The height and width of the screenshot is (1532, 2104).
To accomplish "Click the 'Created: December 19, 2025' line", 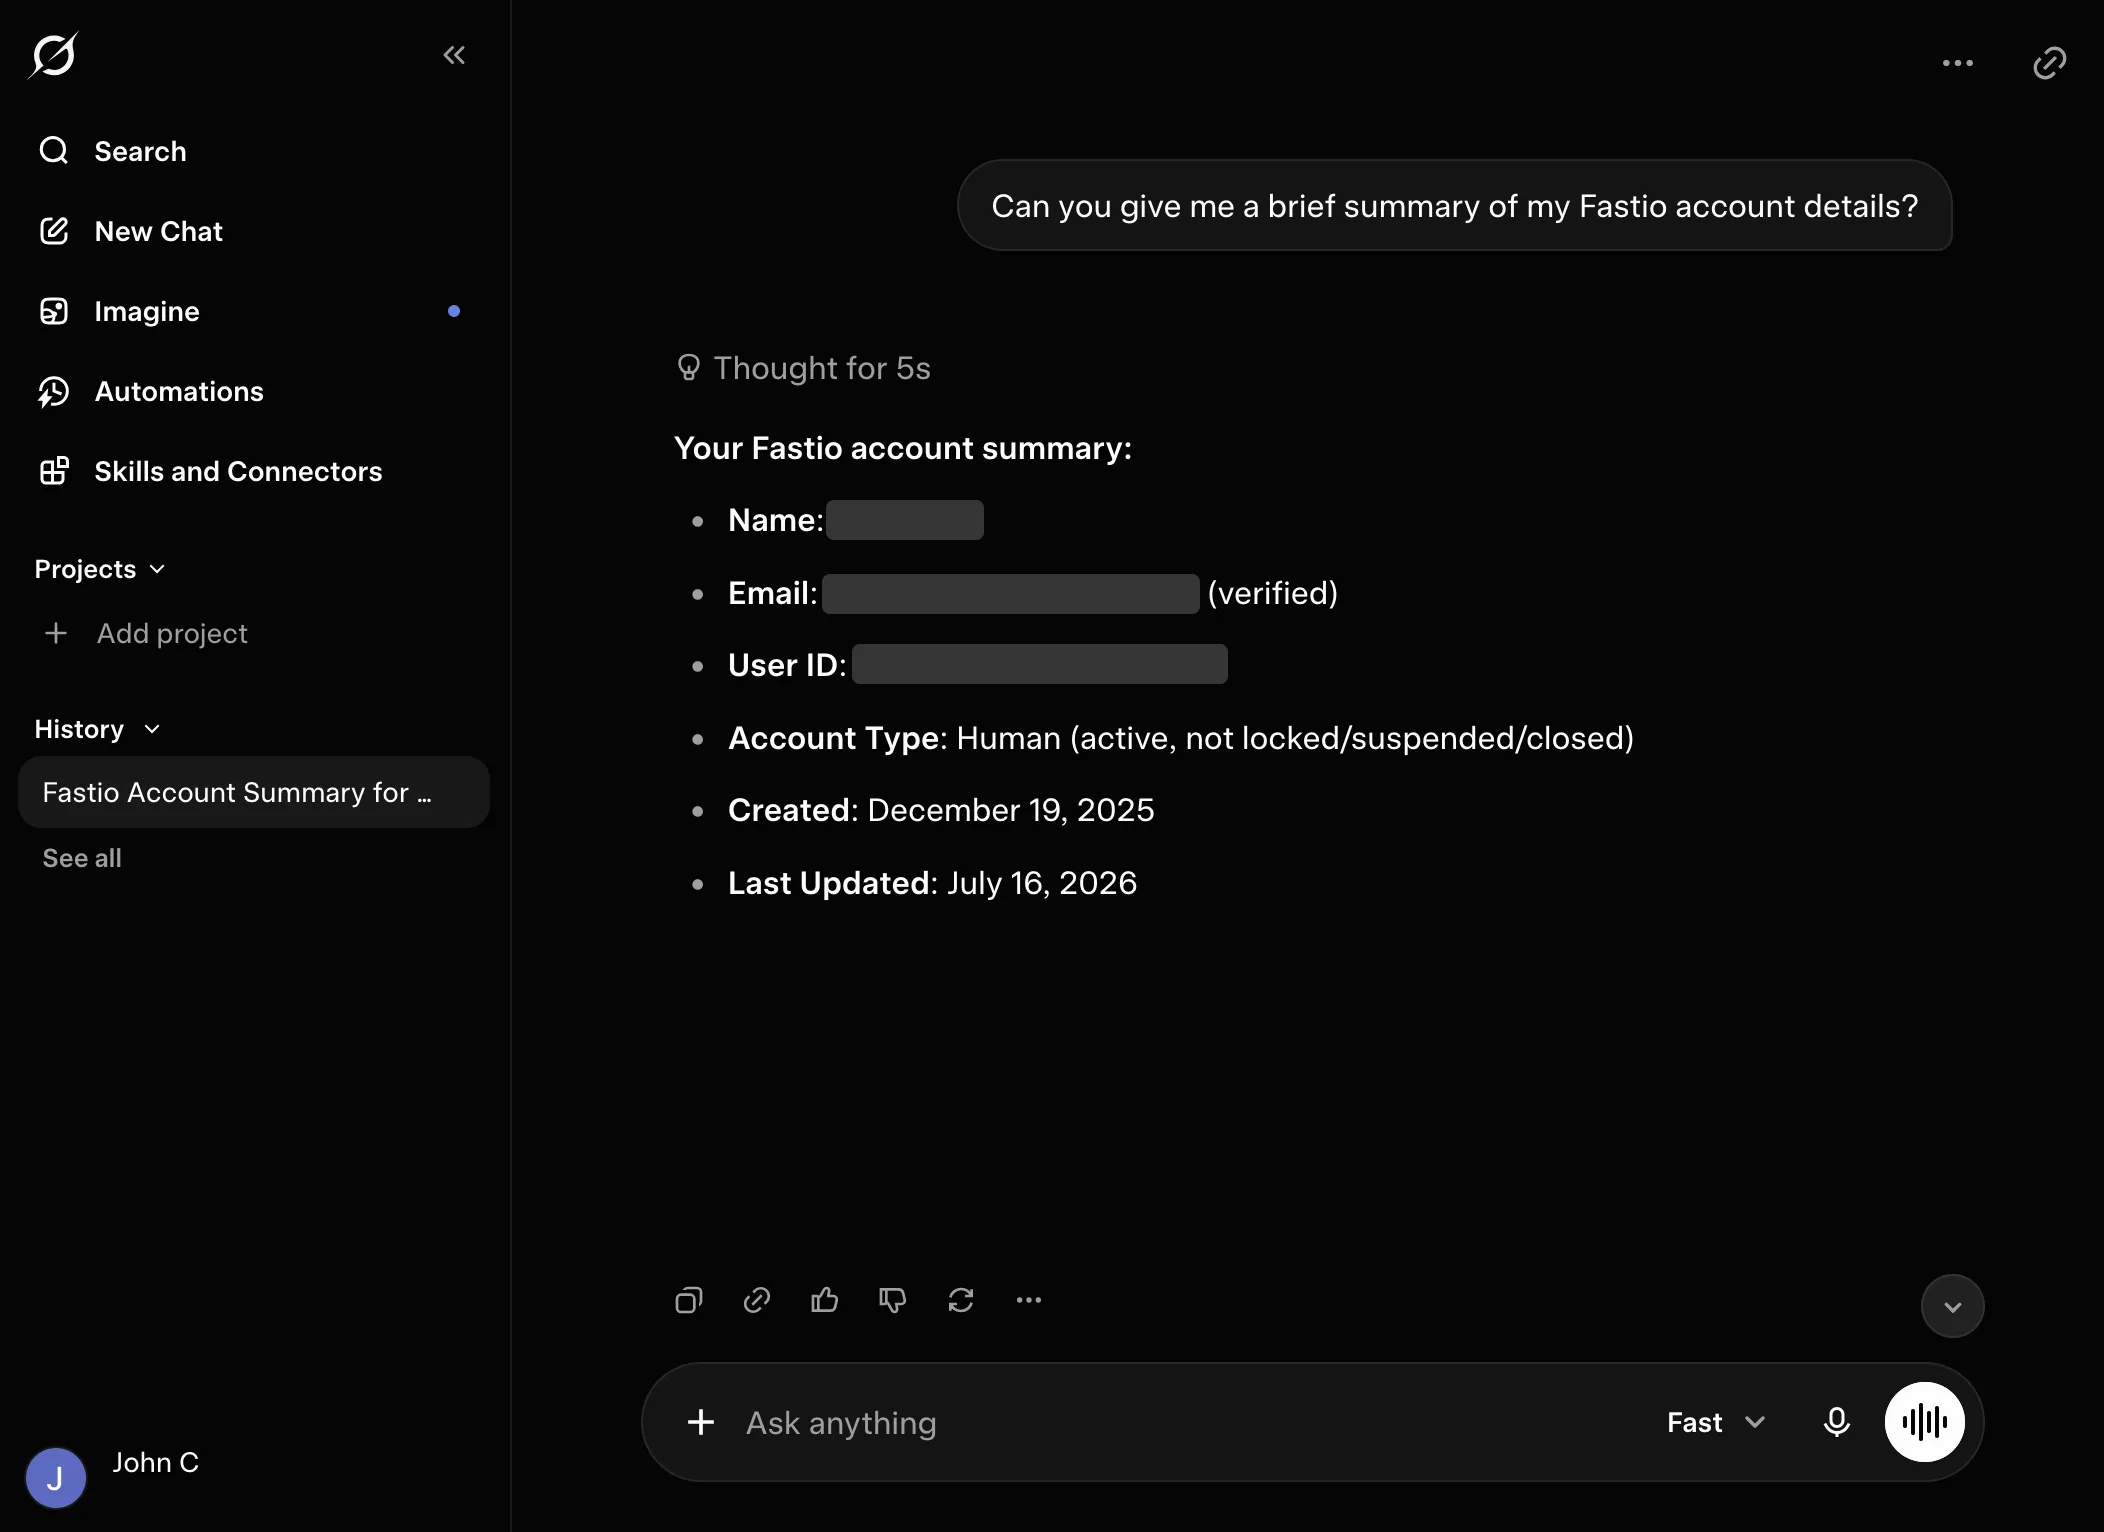I will coord(941,810).
